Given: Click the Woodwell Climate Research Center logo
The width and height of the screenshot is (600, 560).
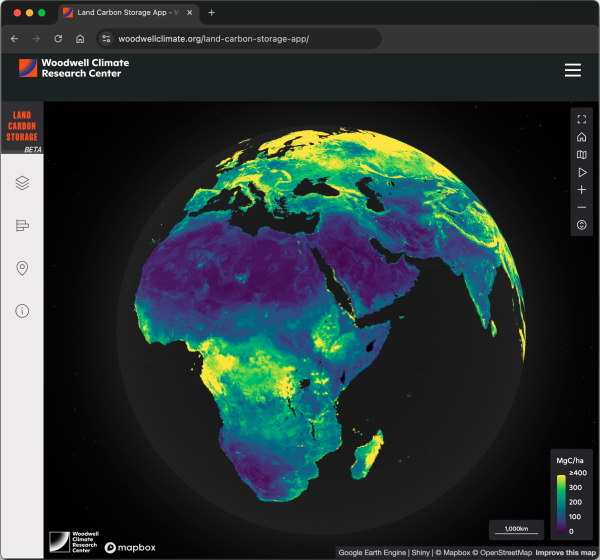Looking at the screenshot, I should click(74, 69).
